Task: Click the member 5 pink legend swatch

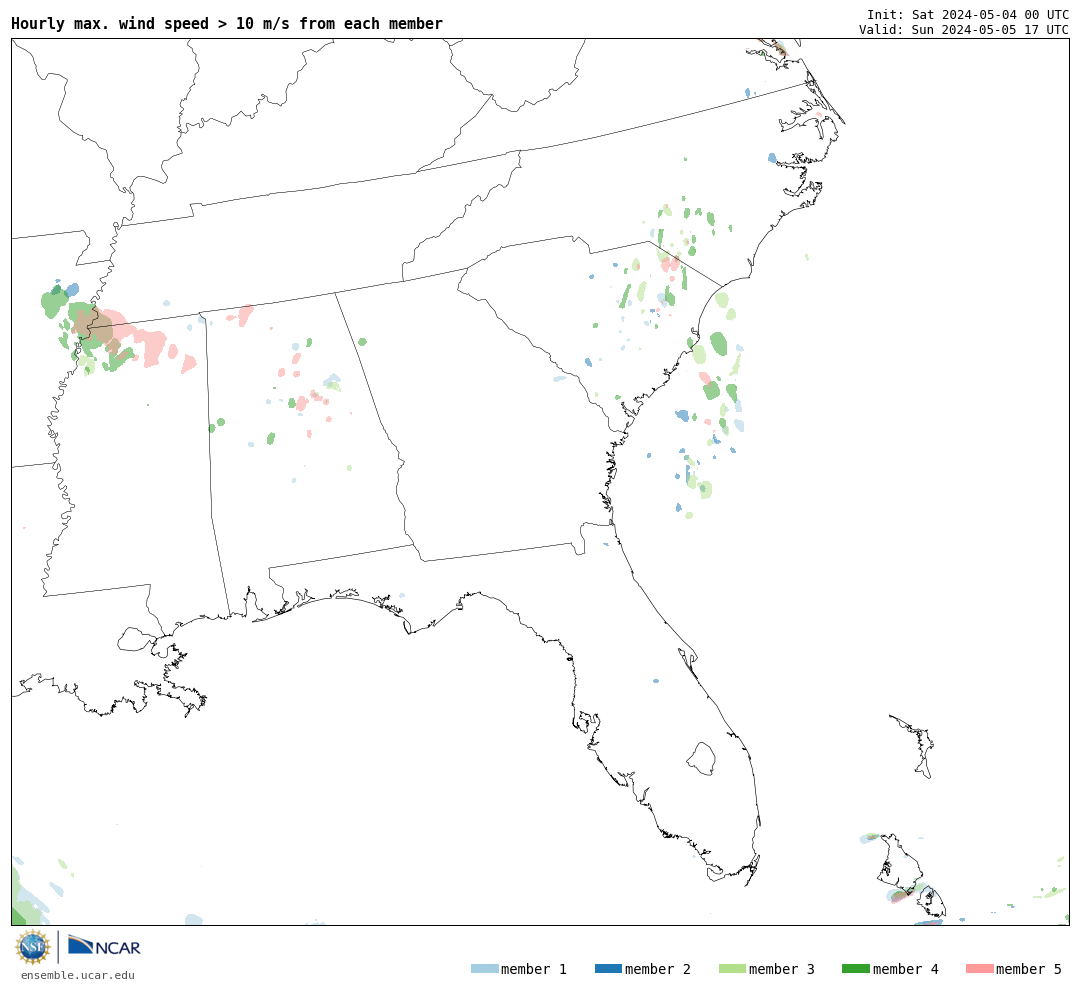Action: point(979,968)
